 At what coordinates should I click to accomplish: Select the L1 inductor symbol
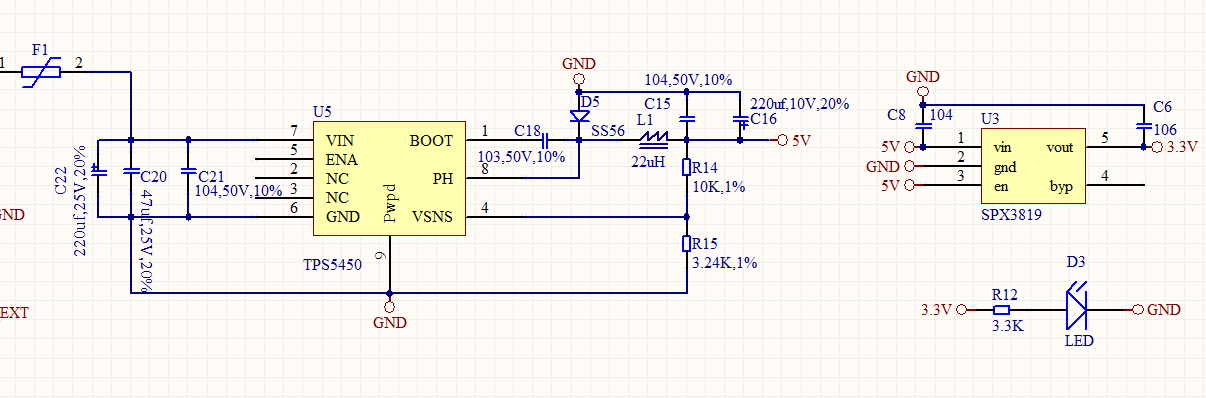(653, 141)
